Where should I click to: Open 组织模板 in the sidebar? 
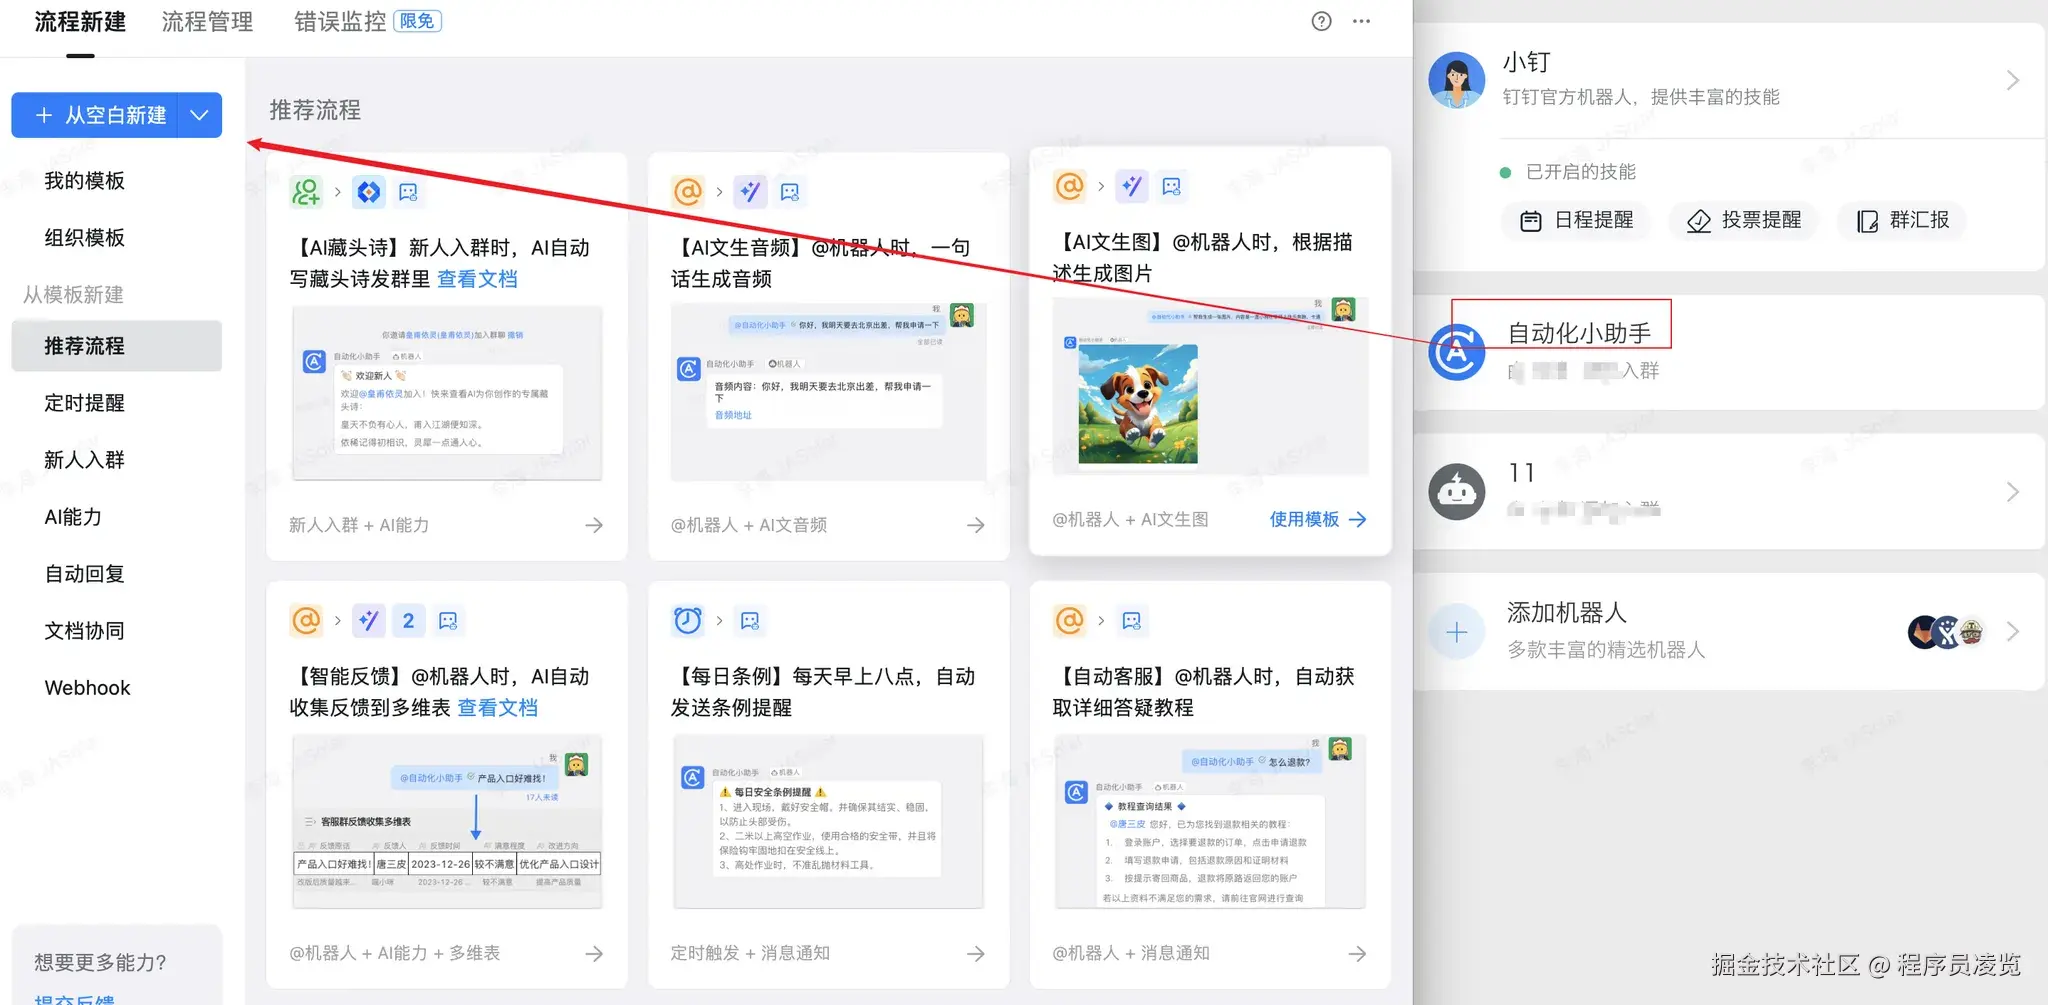point(85,238)
